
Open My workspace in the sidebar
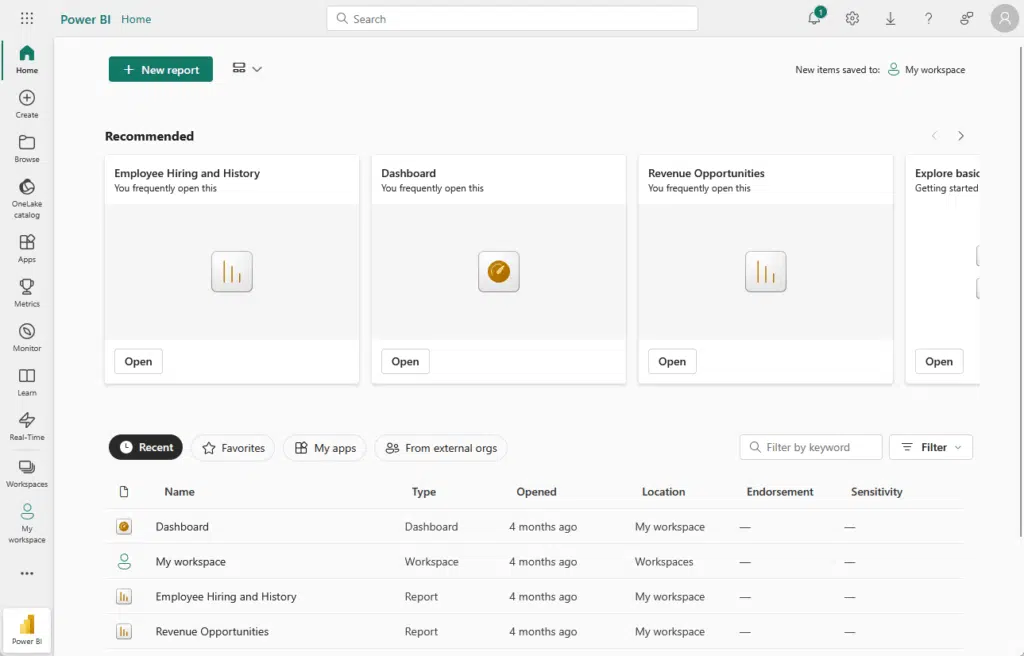pos(27,523)
